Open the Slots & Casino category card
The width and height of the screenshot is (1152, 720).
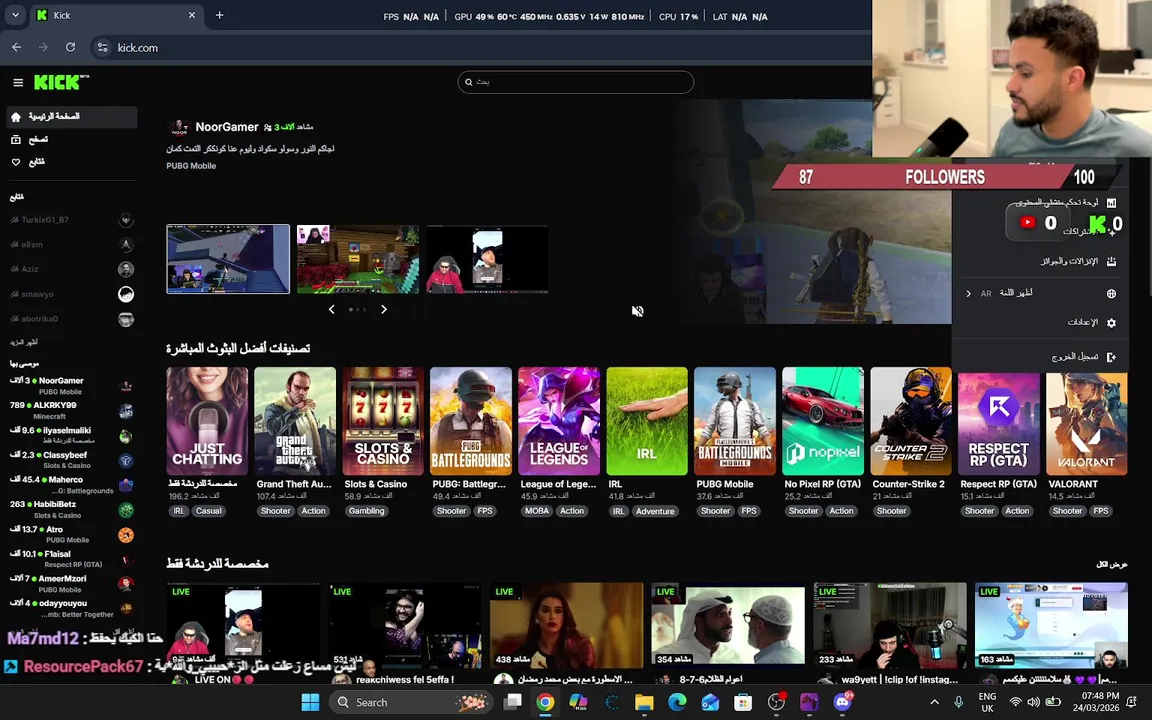[383, 421]
